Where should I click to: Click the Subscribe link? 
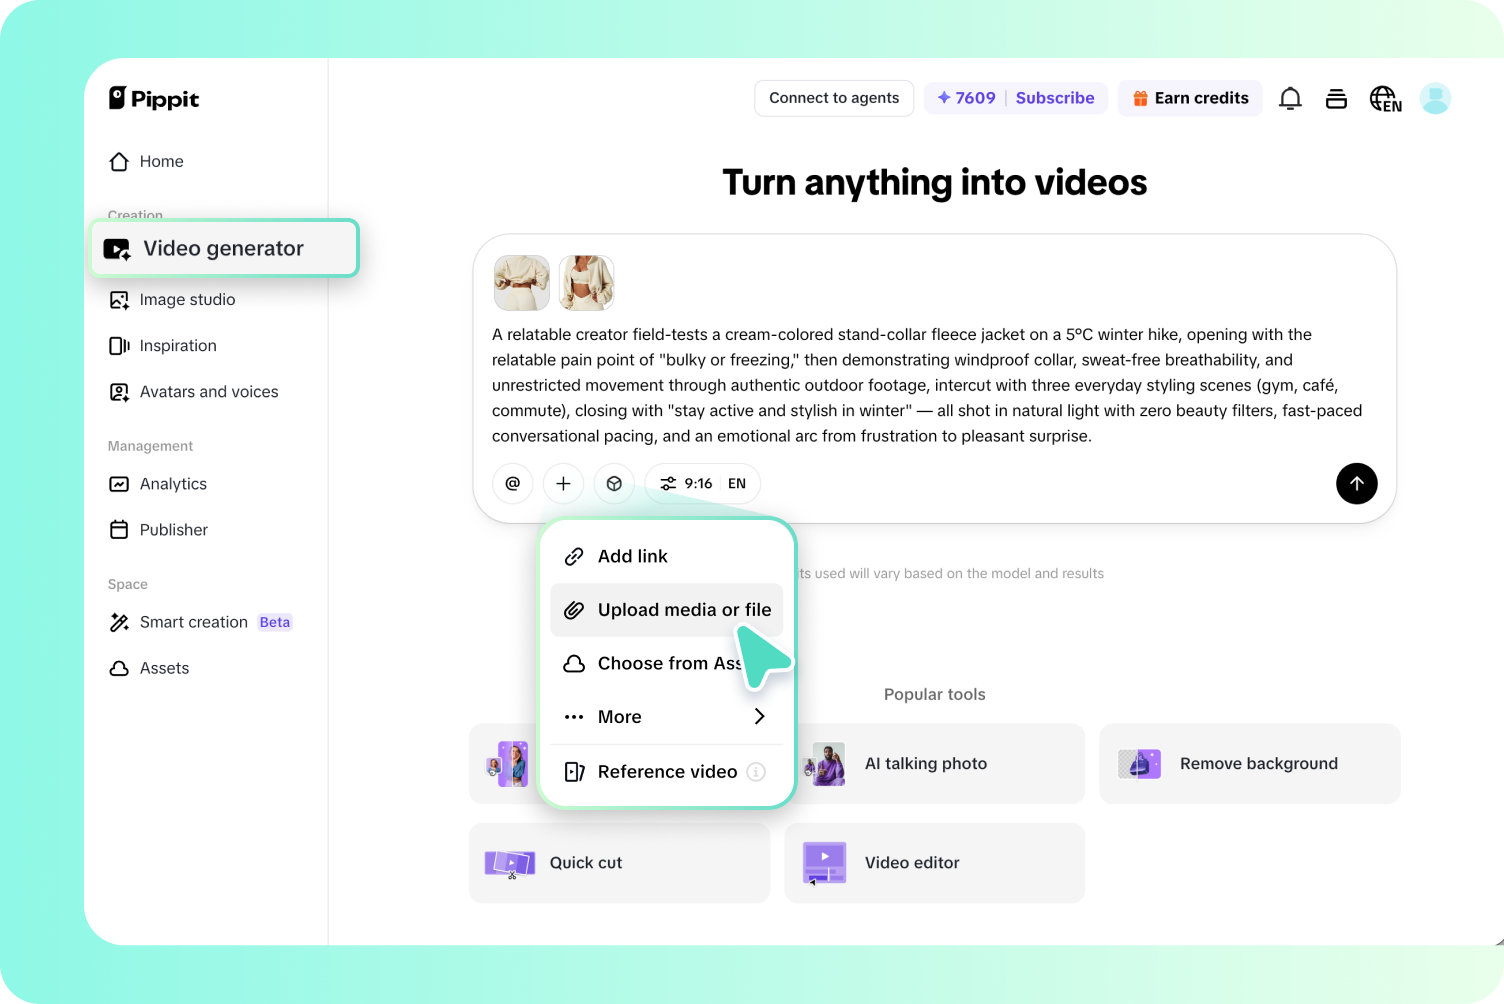tap(1055, 98)
